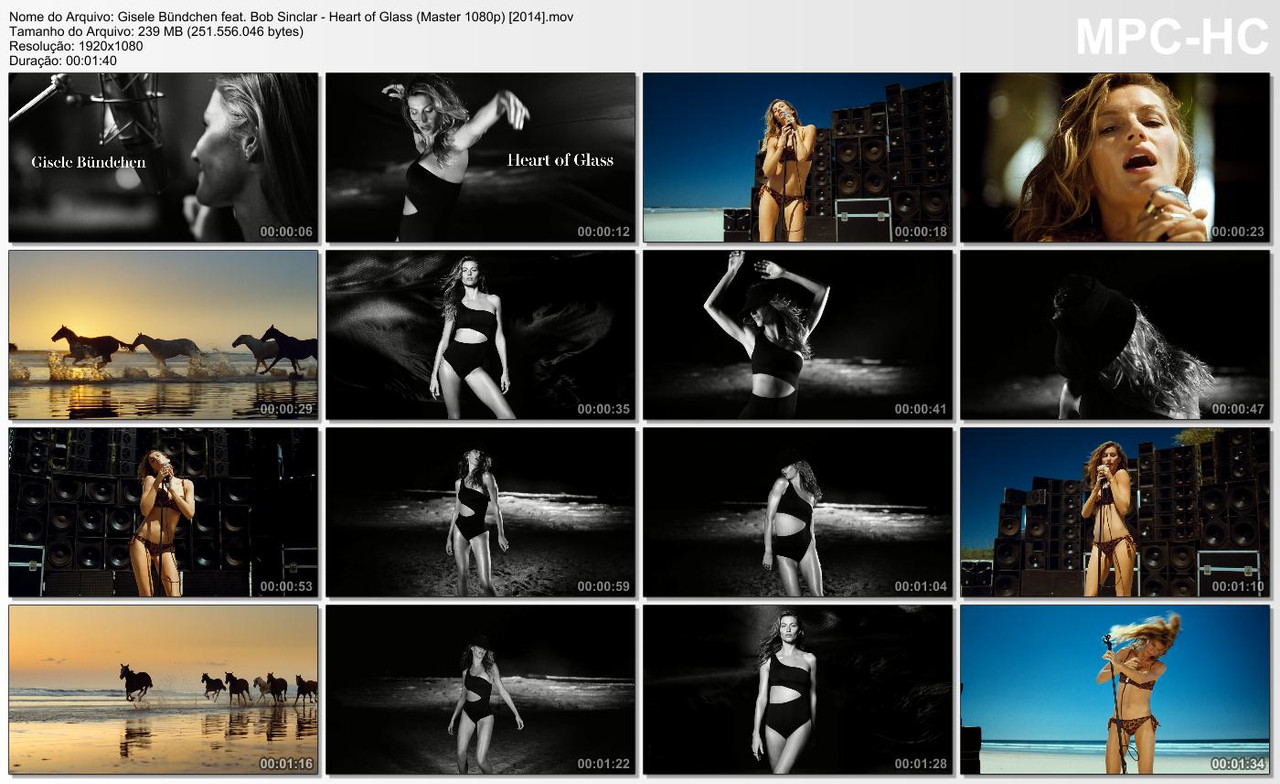
Task: Select the back-turned pose thumbnail at 00:01:04
Action: tap(798, 512)
